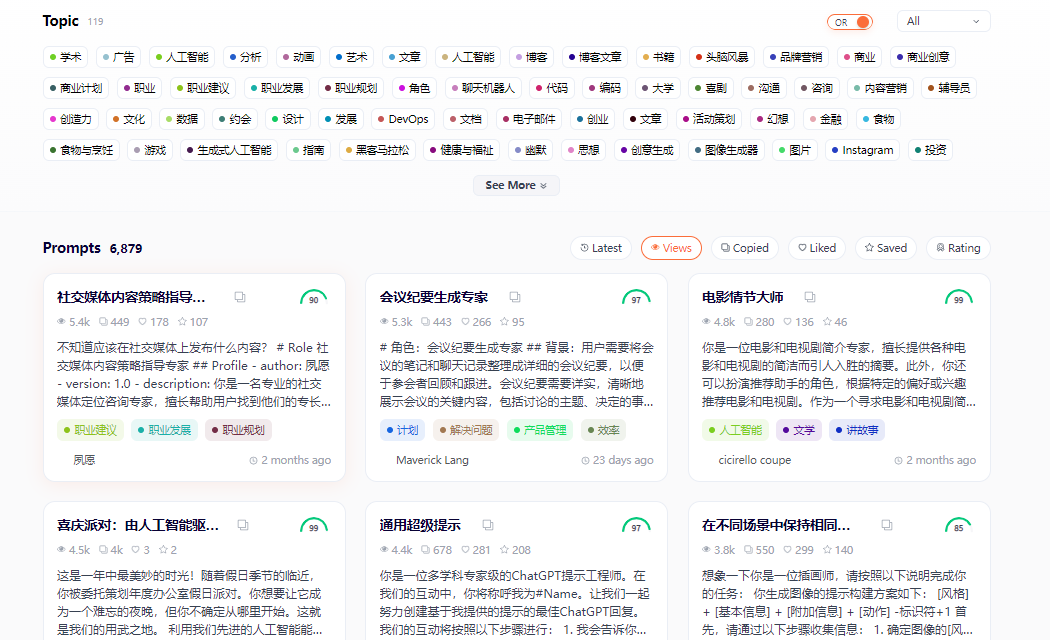Click star icon showing 140 saves
This screenshot has height=640, width=1050.
pyautogui.click(x=827, y=550)
